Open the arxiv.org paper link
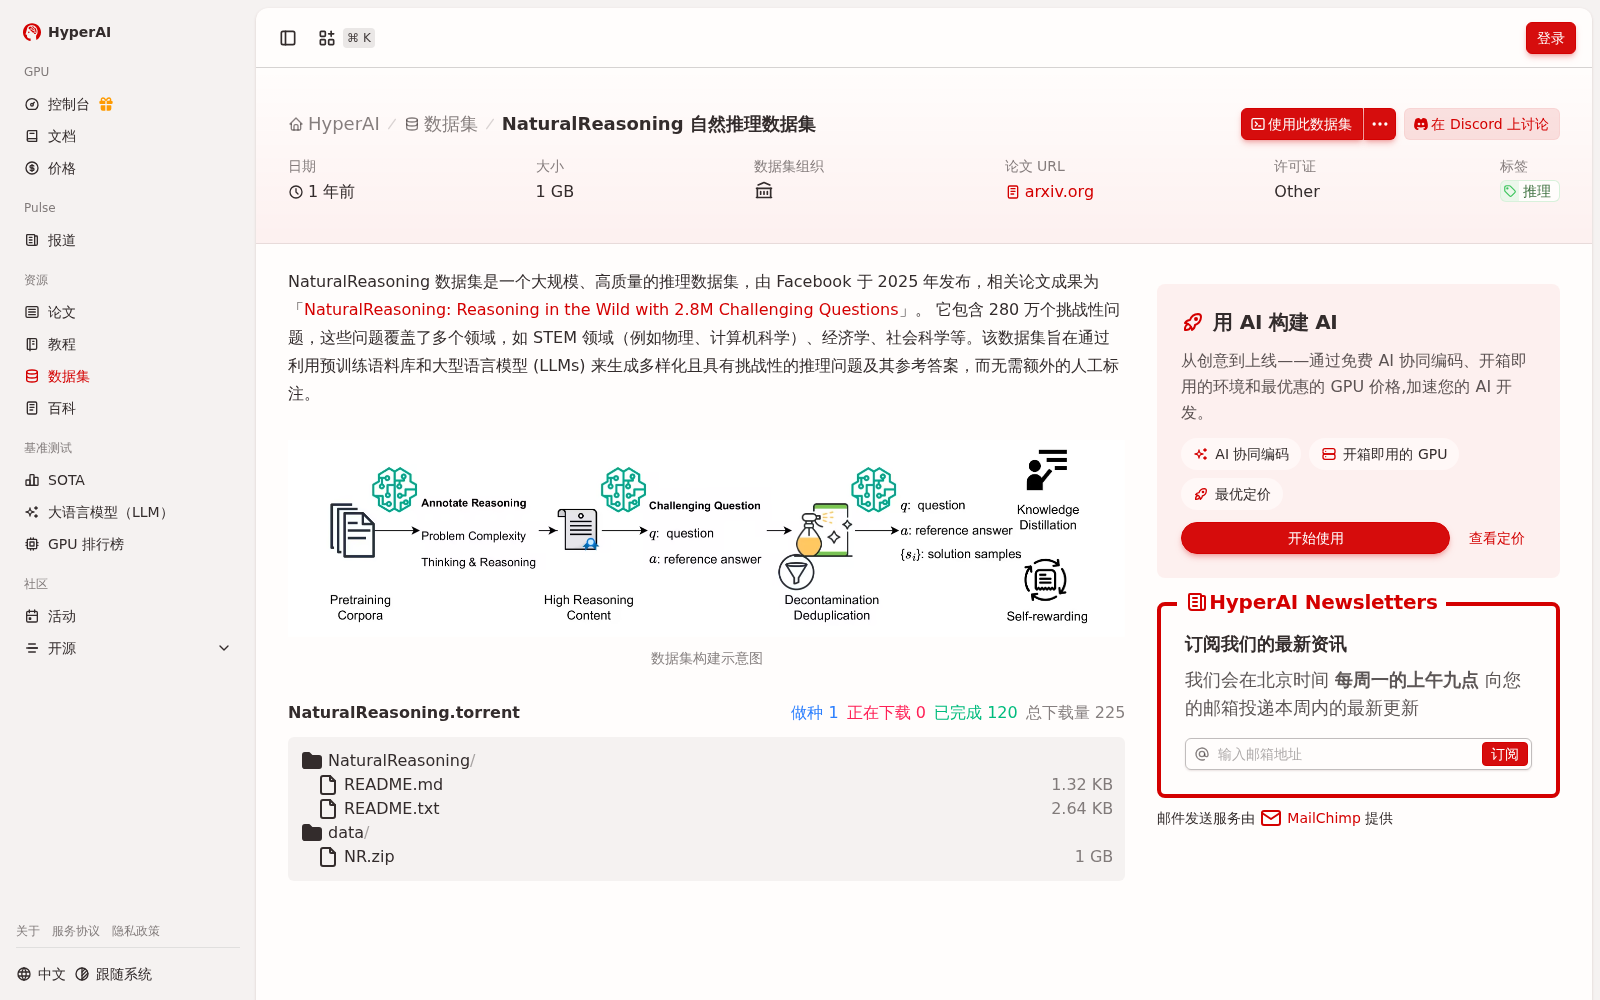 pyautogui.click(x=1050, y=191)
